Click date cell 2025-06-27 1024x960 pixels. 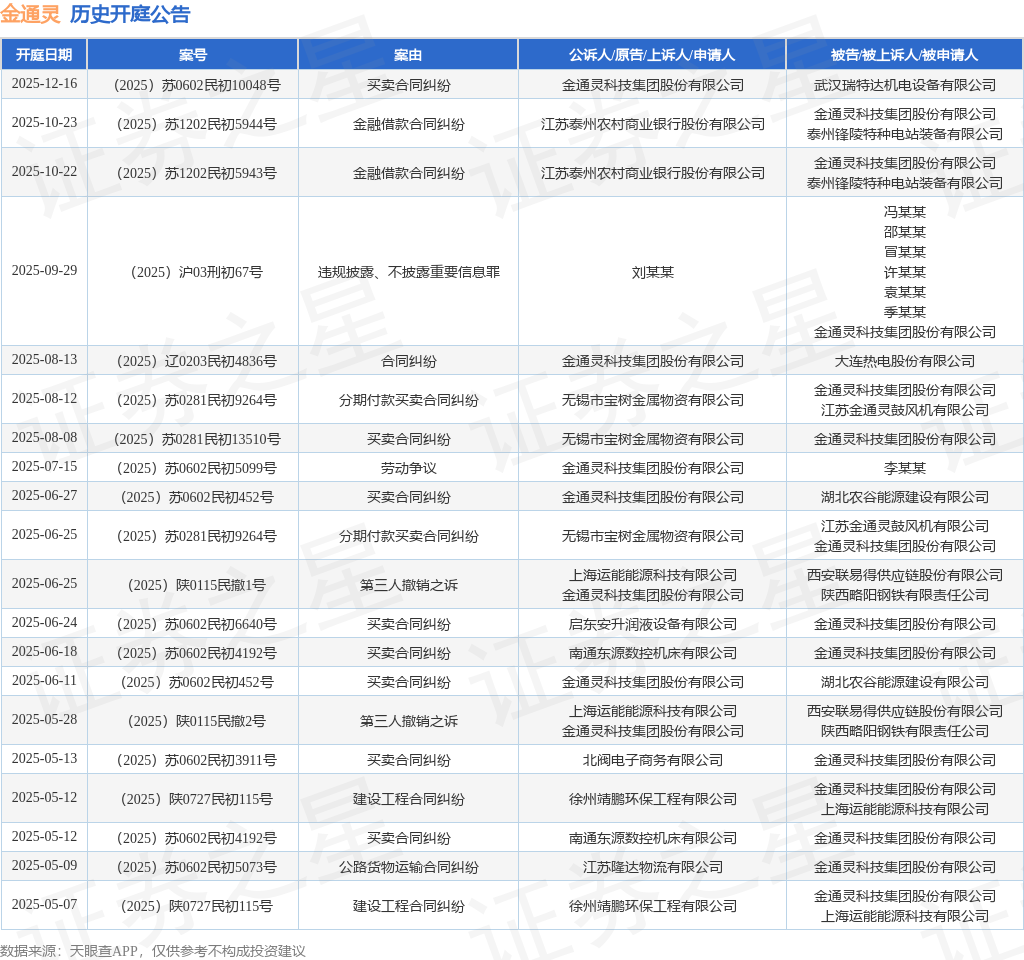(x=44, y=496)
